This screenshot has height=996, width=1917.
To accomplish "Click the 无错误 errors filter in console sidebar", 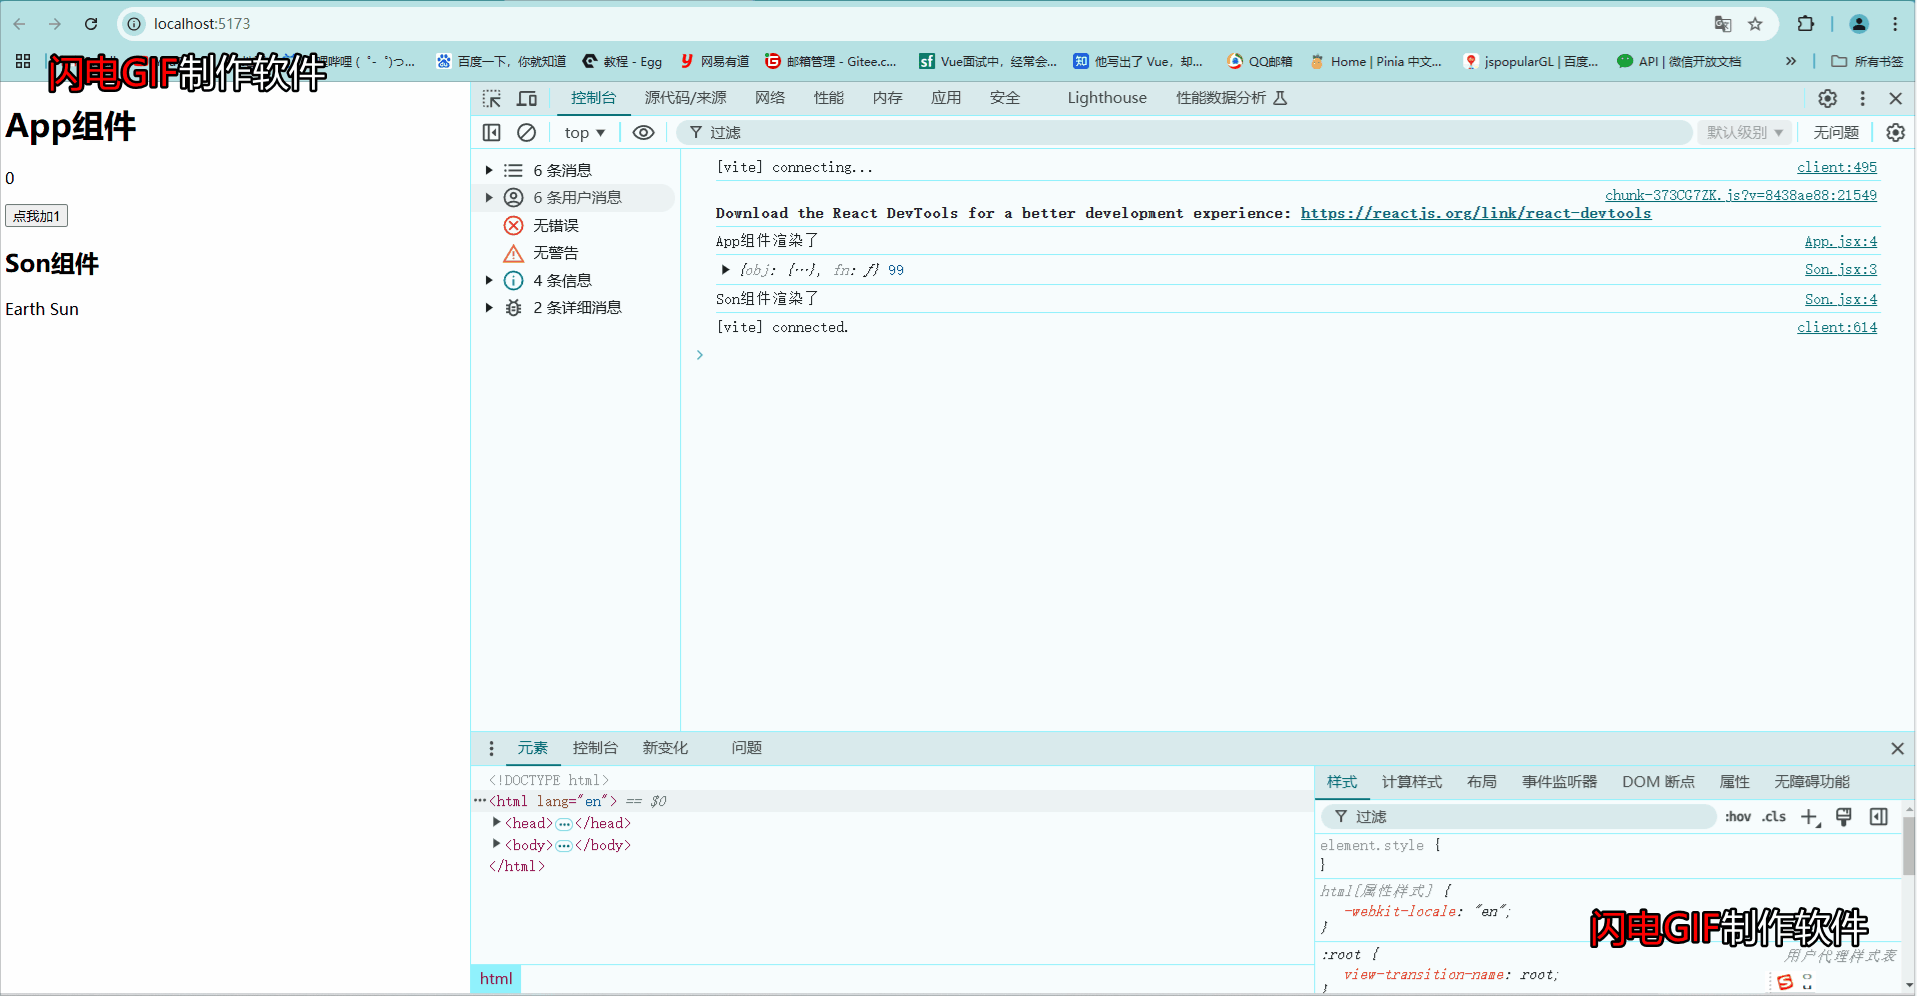I will pyautogui.click(x=556, y=225).
